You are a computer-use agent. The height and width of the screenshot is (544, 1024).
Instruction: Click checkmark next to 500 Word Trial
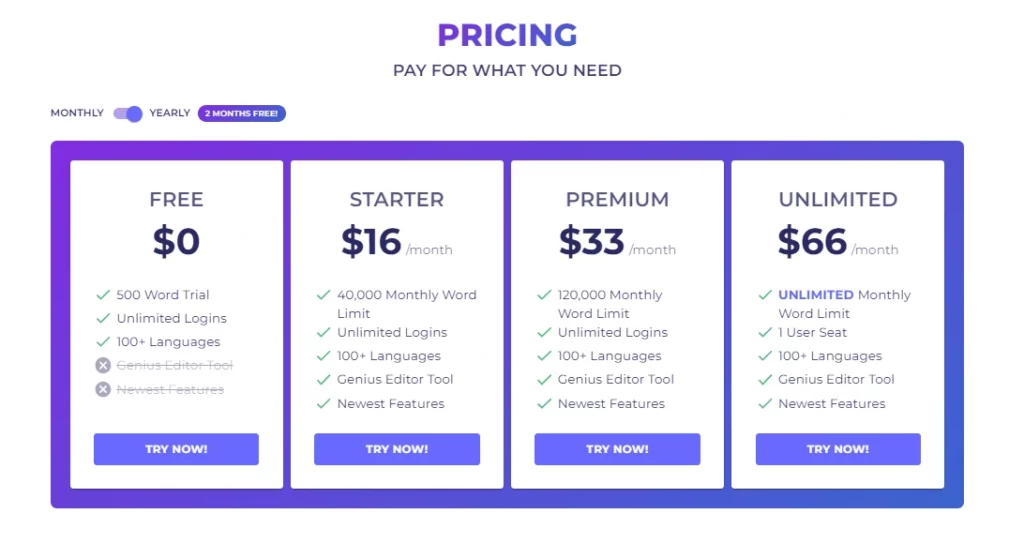(103, 295)
